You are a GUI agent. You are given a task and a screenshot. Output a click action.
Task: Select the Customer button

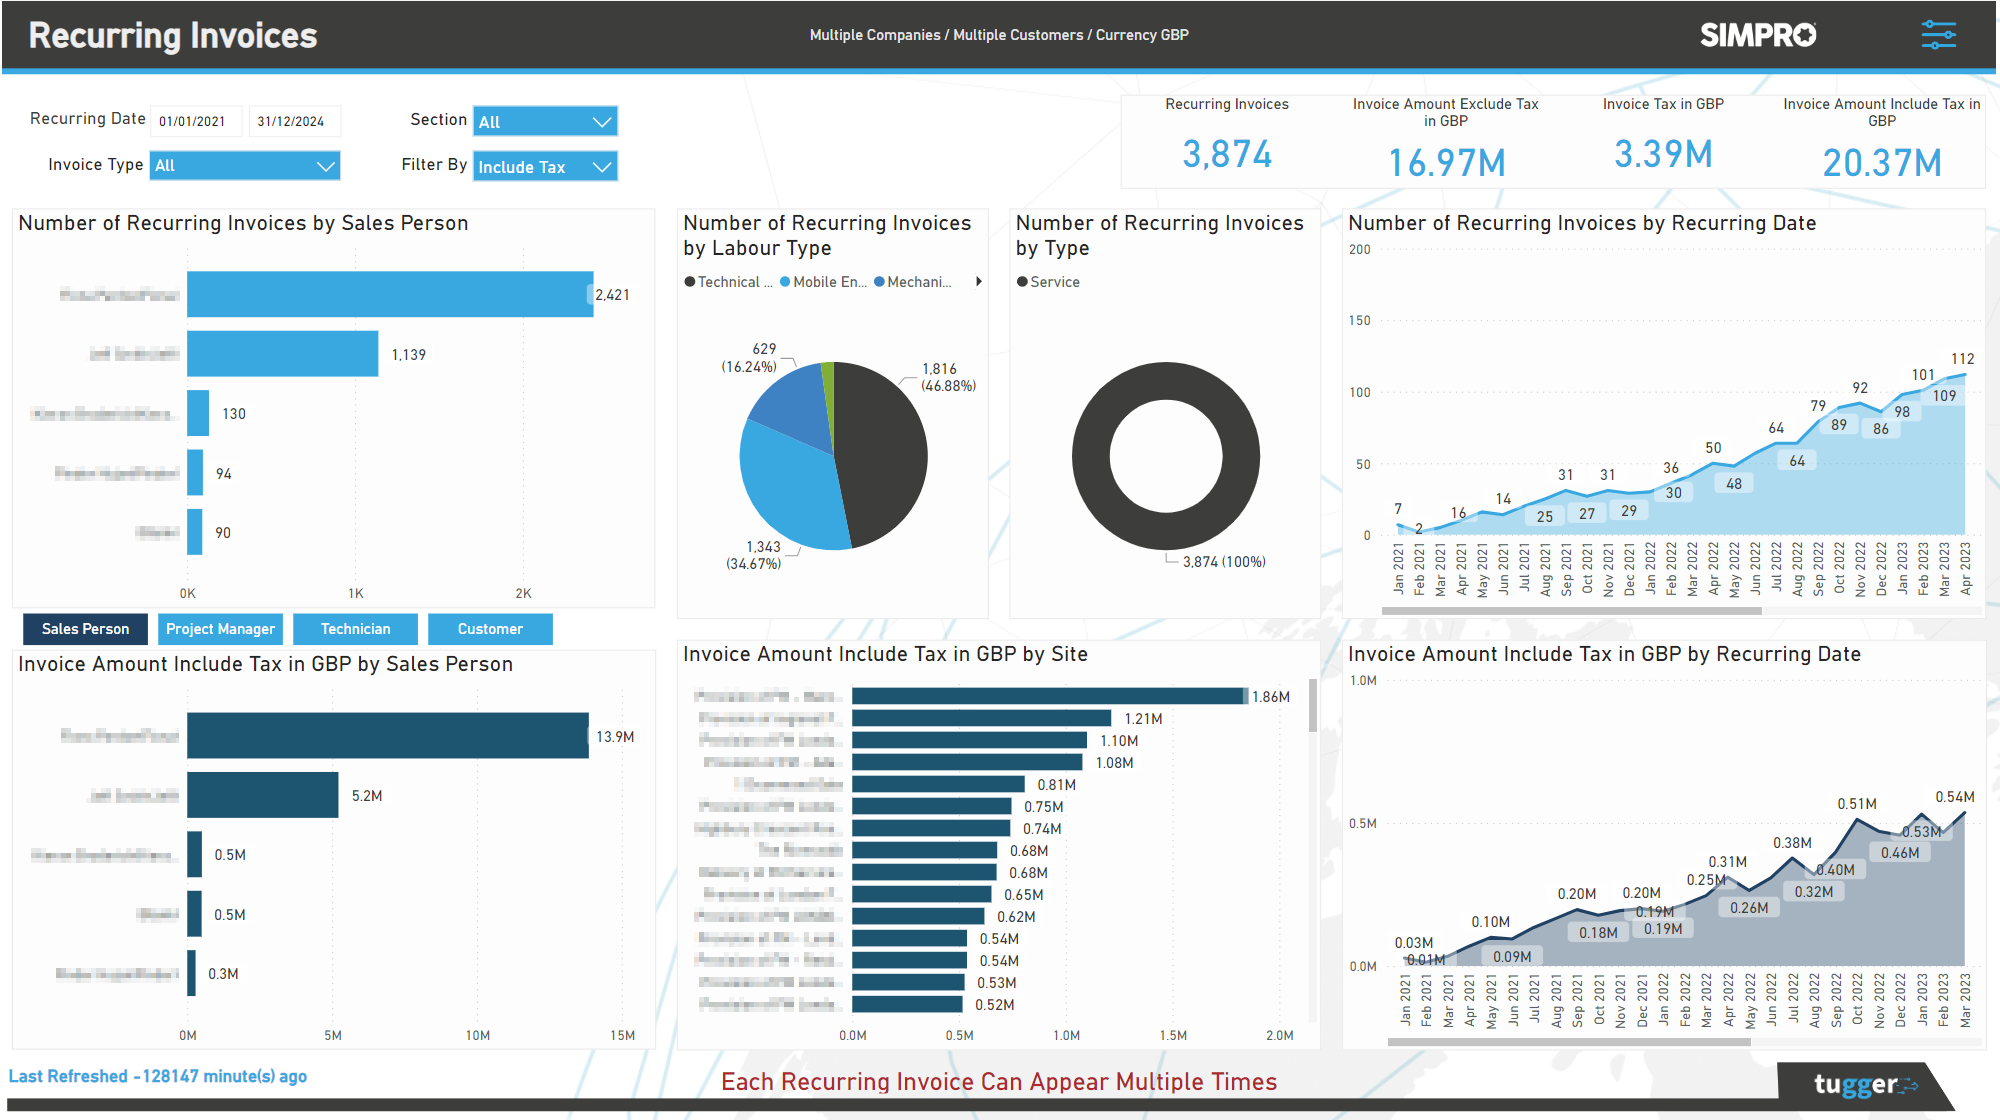click(490, 628)
